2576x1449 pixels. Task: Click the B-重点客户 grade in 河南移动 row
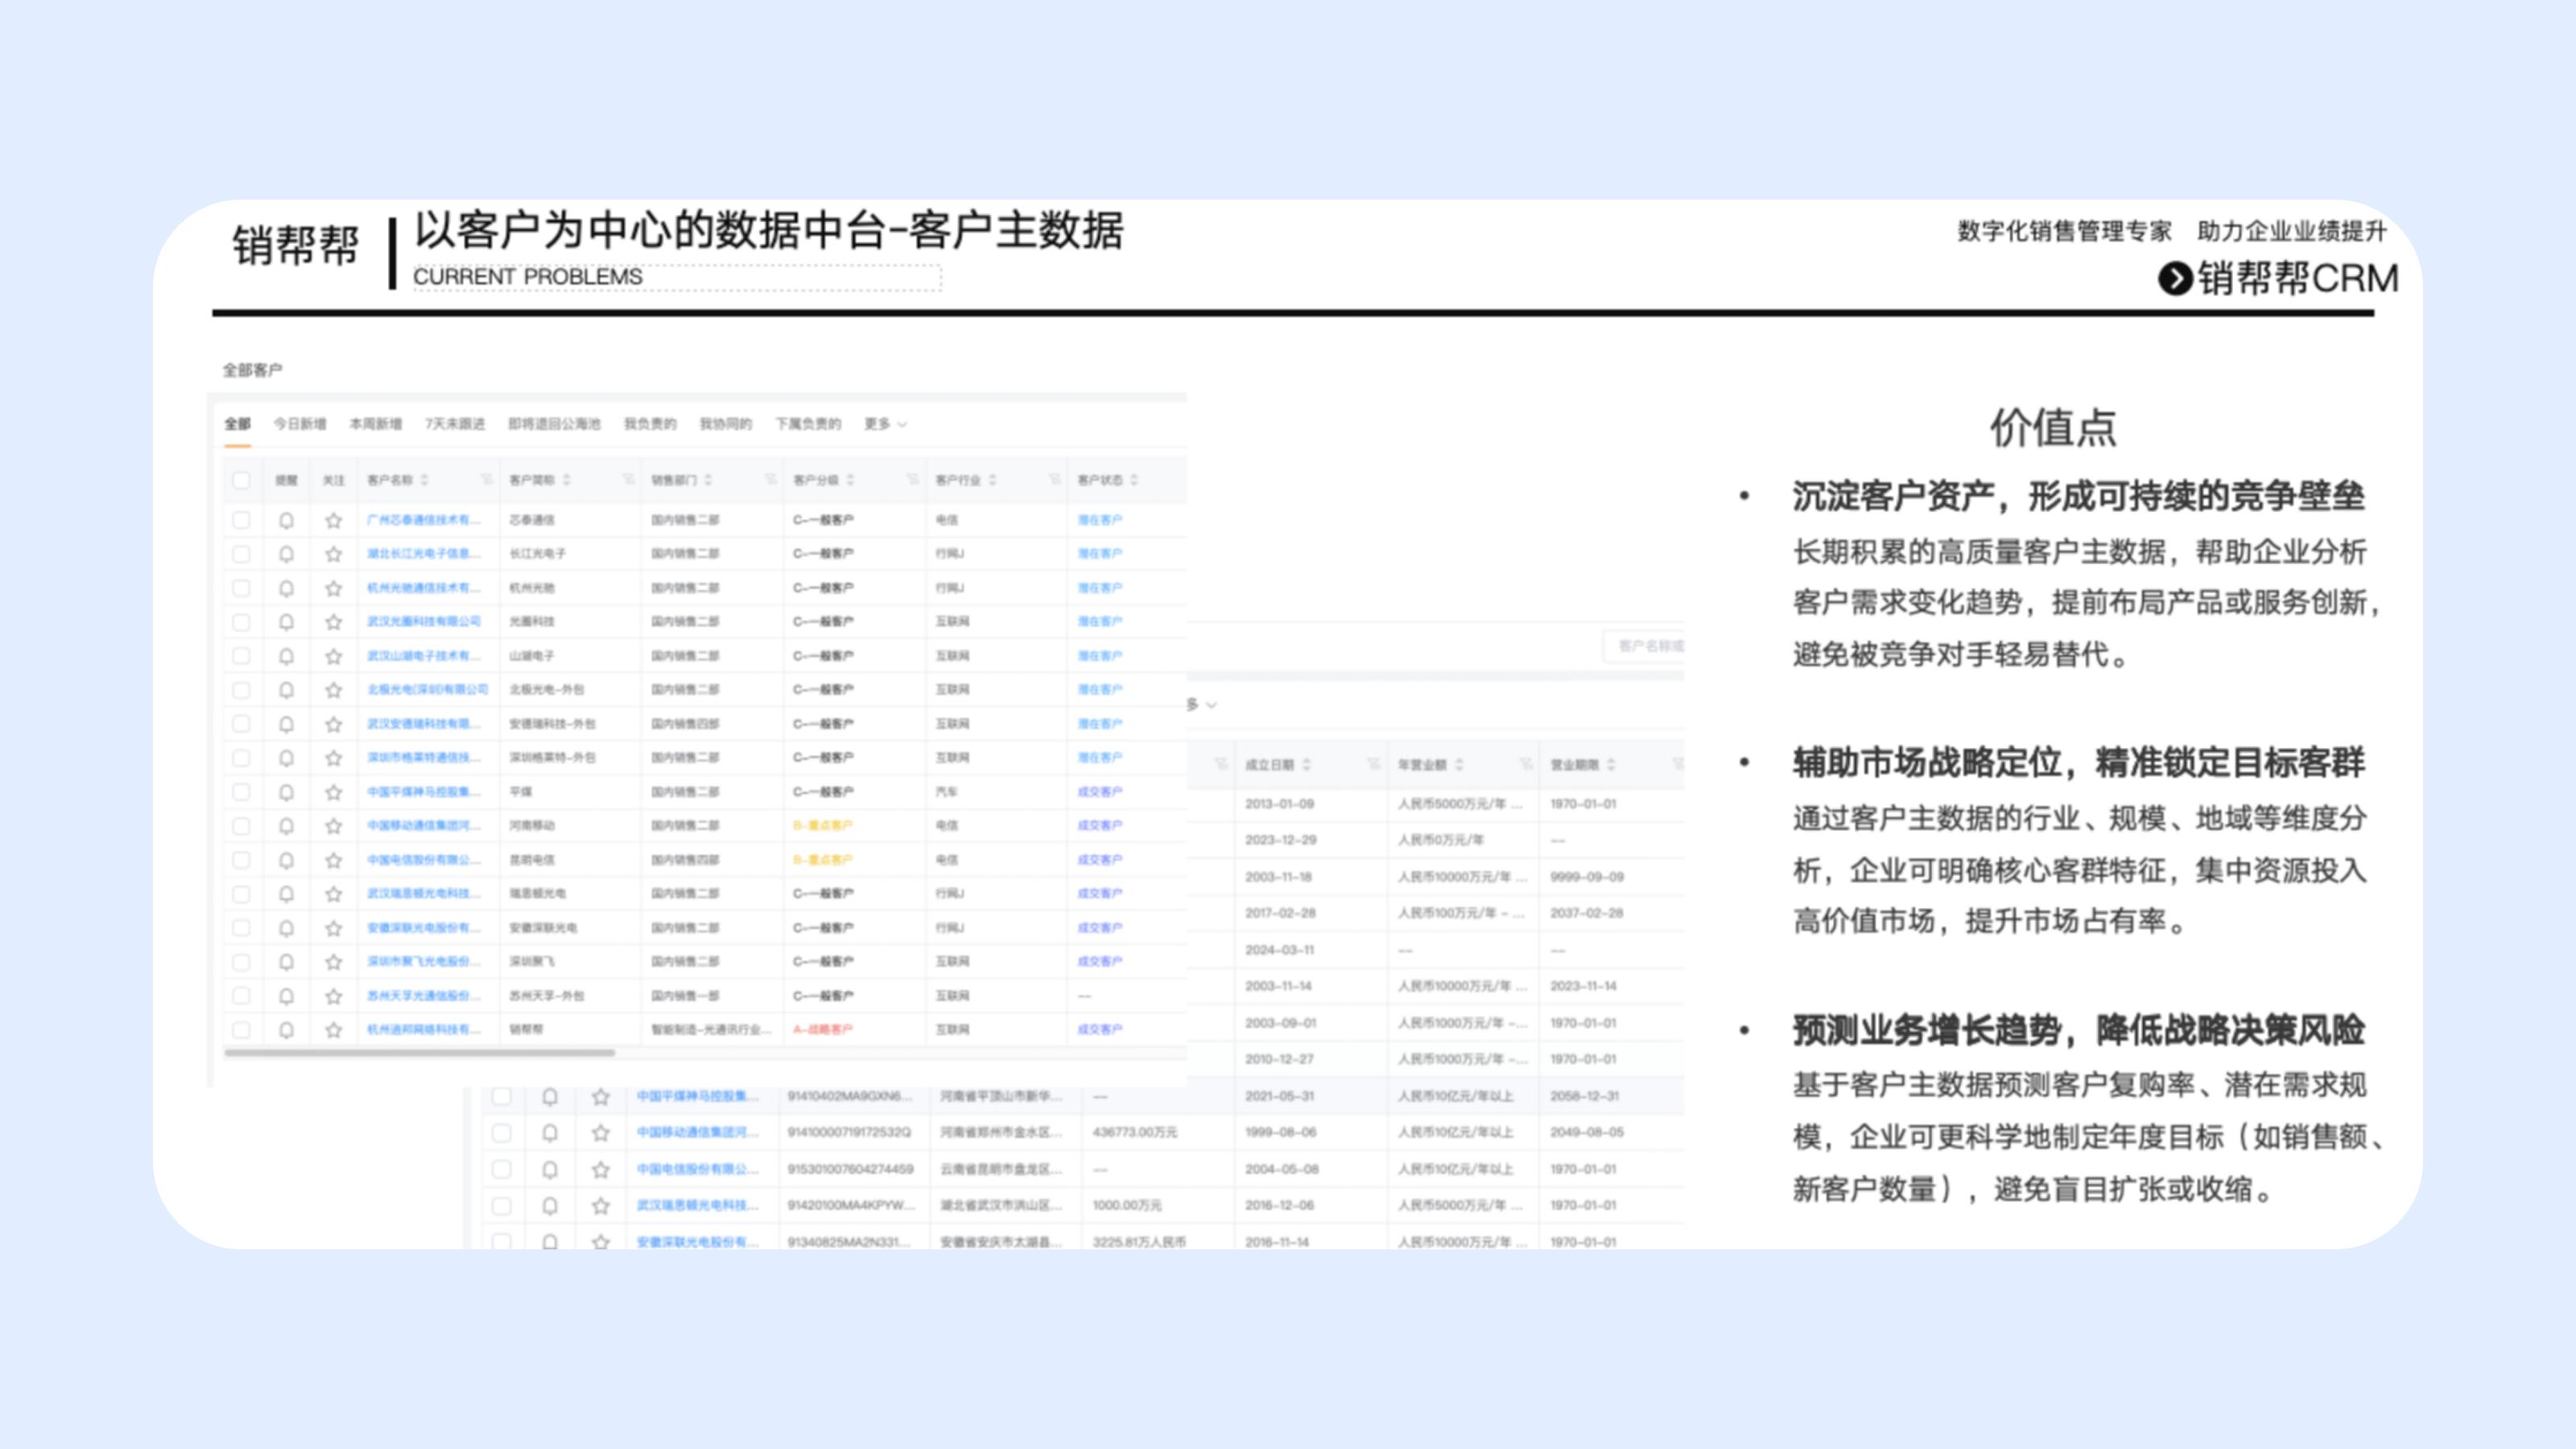823,826
